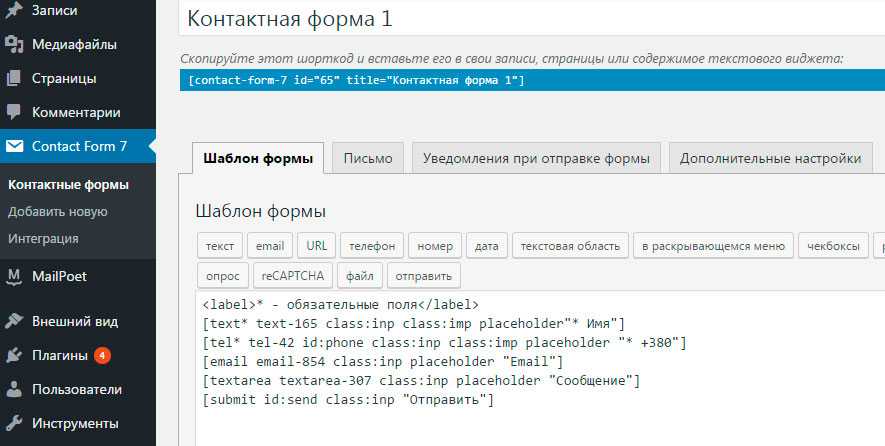Insert a чекбоксы tag
Screen dimensions: 885x446
(834, 246)
